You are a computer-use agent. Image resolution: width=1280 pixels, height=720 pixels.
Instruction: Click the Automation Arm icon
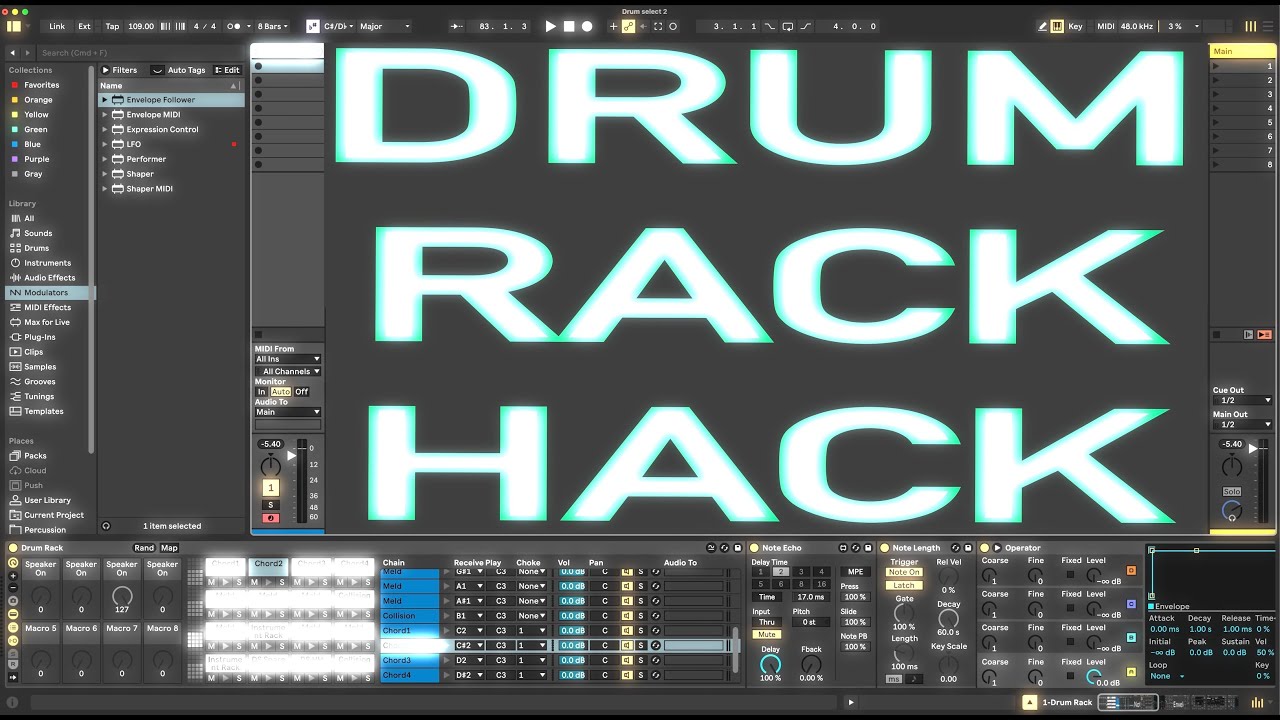[x=628, y=27]
